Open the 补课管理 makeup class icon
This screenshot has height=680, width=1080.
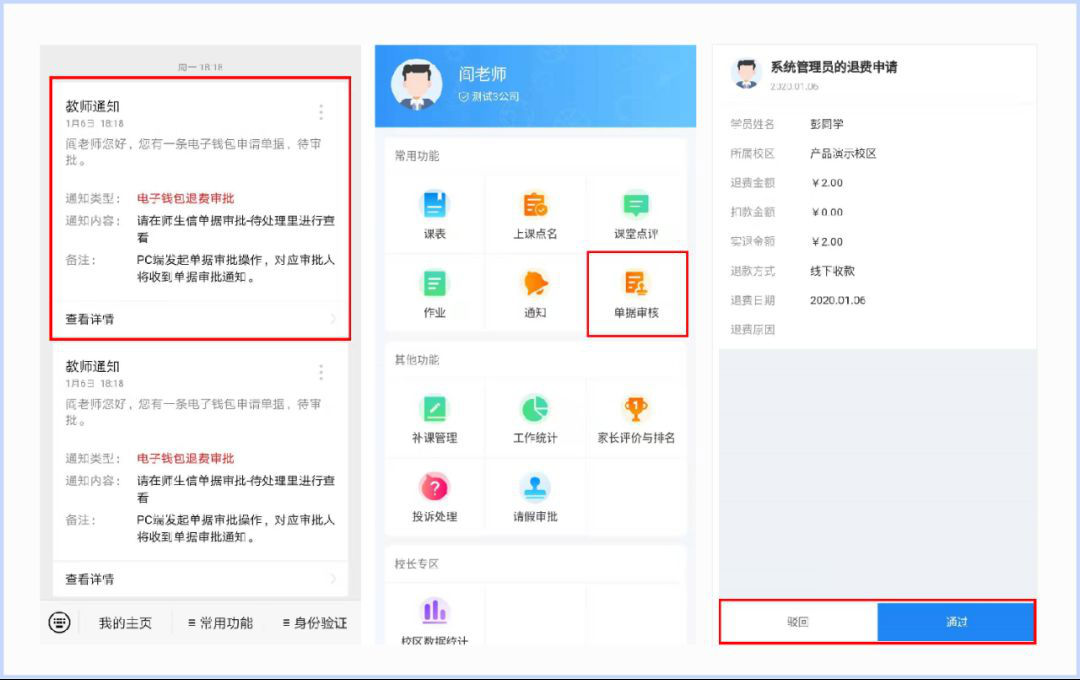click(x=435, y=409)
